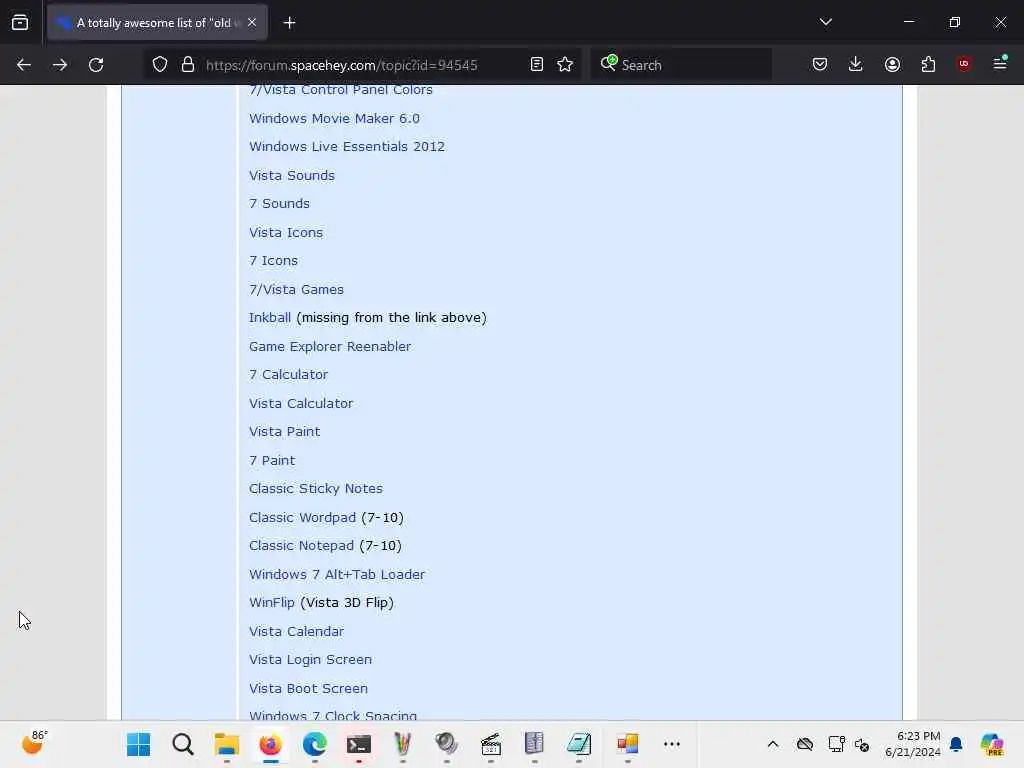
Task: Open the Downloads panel
Action: point(856,64)
